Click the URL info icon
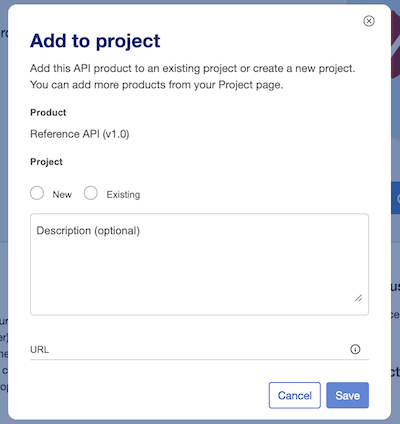The image size is (400, 424). point(355,349)
